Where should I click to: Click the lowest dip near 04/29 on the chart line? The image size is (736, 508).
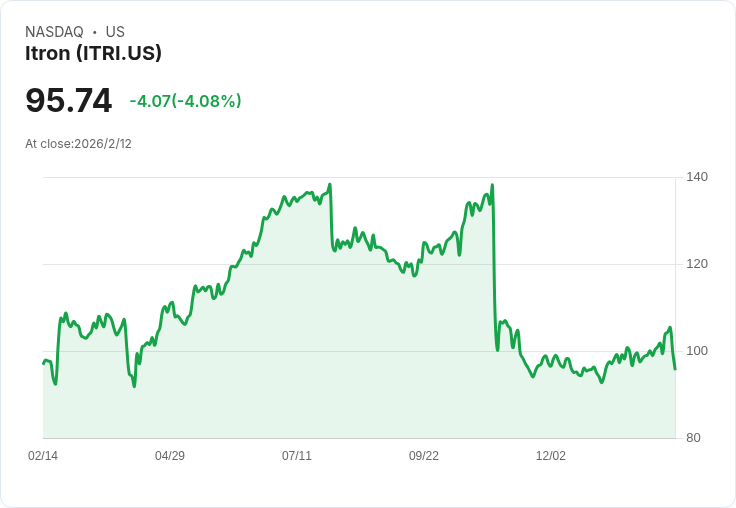click(x=134, y=386)
